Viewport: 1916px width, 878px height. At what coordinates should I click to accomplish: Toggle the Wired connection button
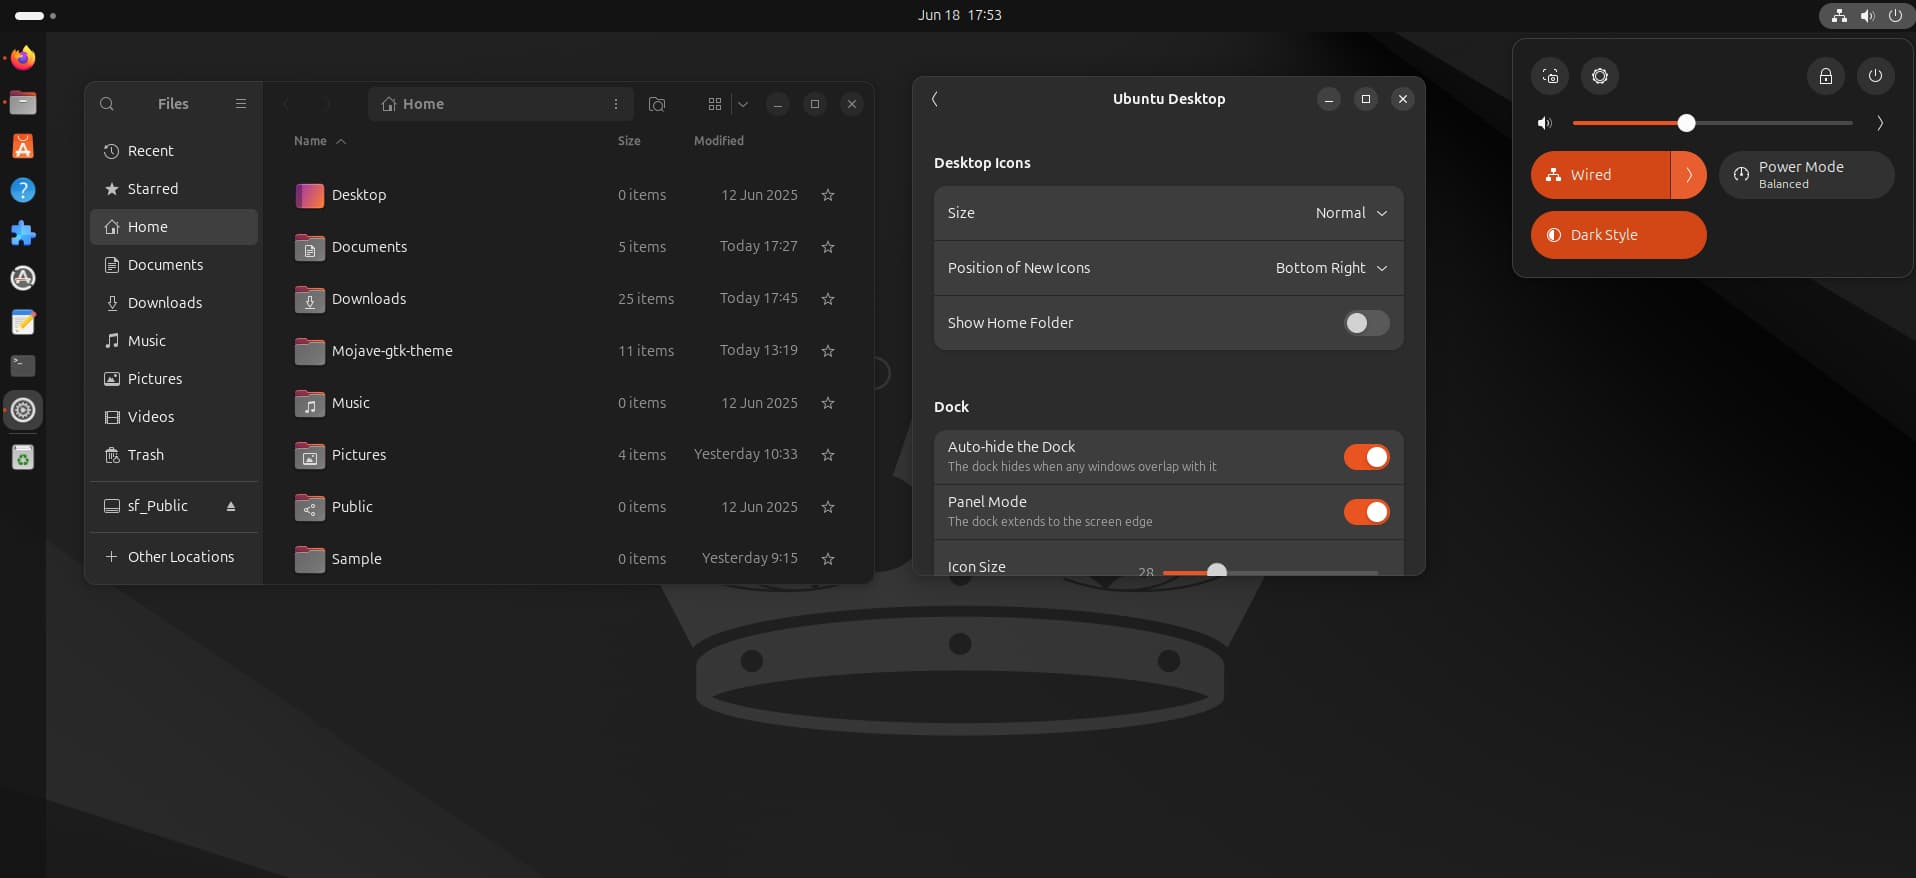(x=1600, y=175)
